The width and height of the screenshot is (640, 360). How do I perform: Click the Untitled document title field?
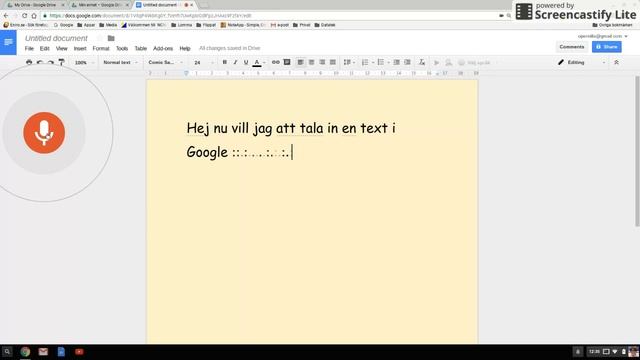56,38
